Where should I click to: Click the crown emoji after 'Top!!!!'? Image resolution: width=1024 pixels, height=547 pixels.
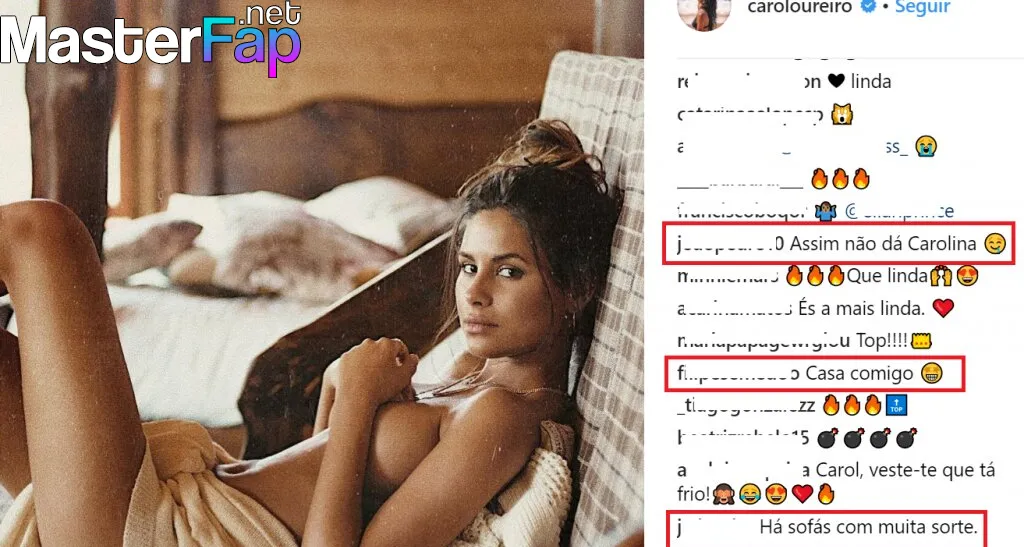point(921,340)
